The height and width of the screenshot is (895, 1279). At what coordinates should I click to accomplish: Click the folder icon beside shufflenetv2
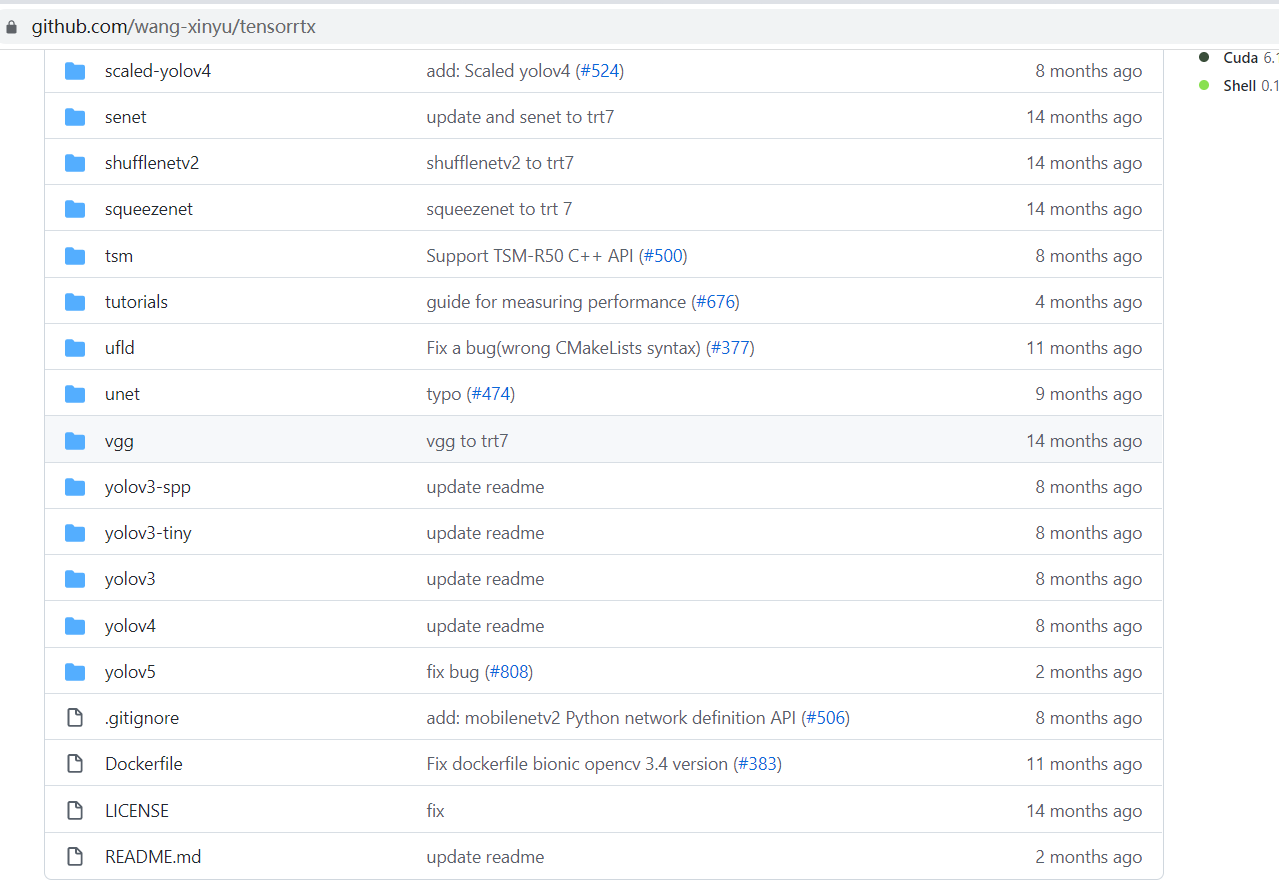[75, 163]
